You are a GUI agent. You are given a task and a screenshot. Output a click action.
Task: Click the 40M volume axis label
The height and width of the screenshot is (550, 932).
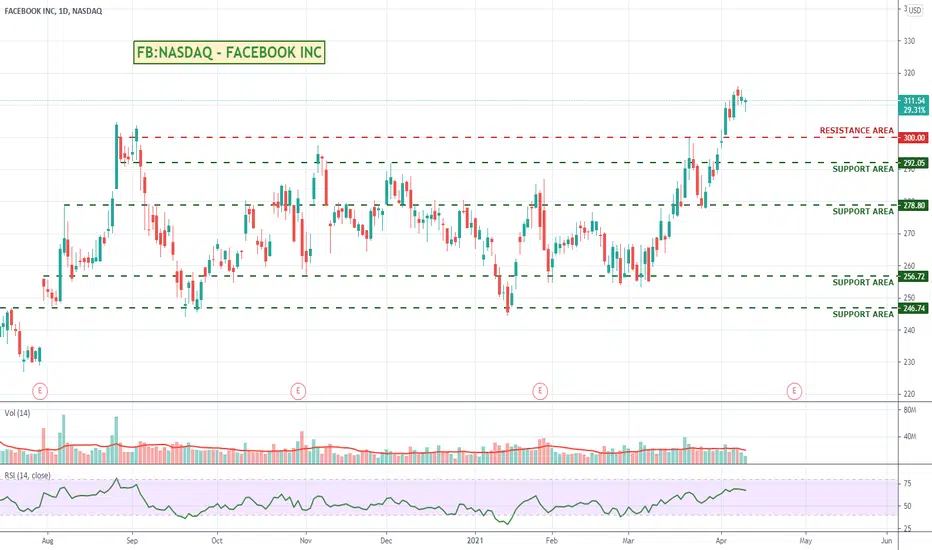pos(909,436)
